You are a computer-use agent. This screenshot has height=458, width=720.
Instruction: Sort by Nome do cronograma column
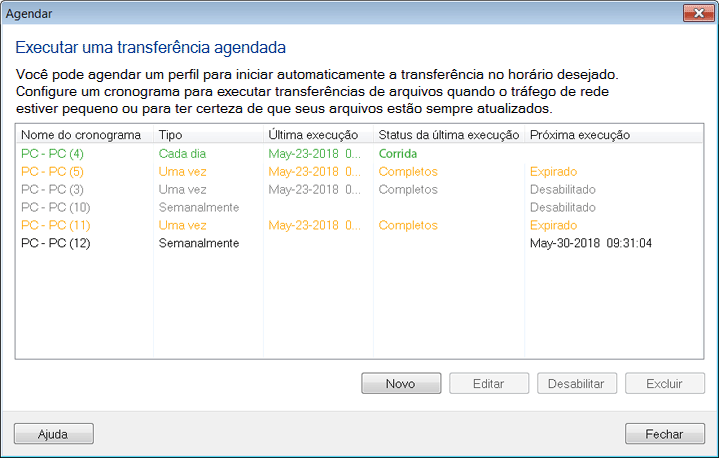pyautogui.click(x=81, y=135)
